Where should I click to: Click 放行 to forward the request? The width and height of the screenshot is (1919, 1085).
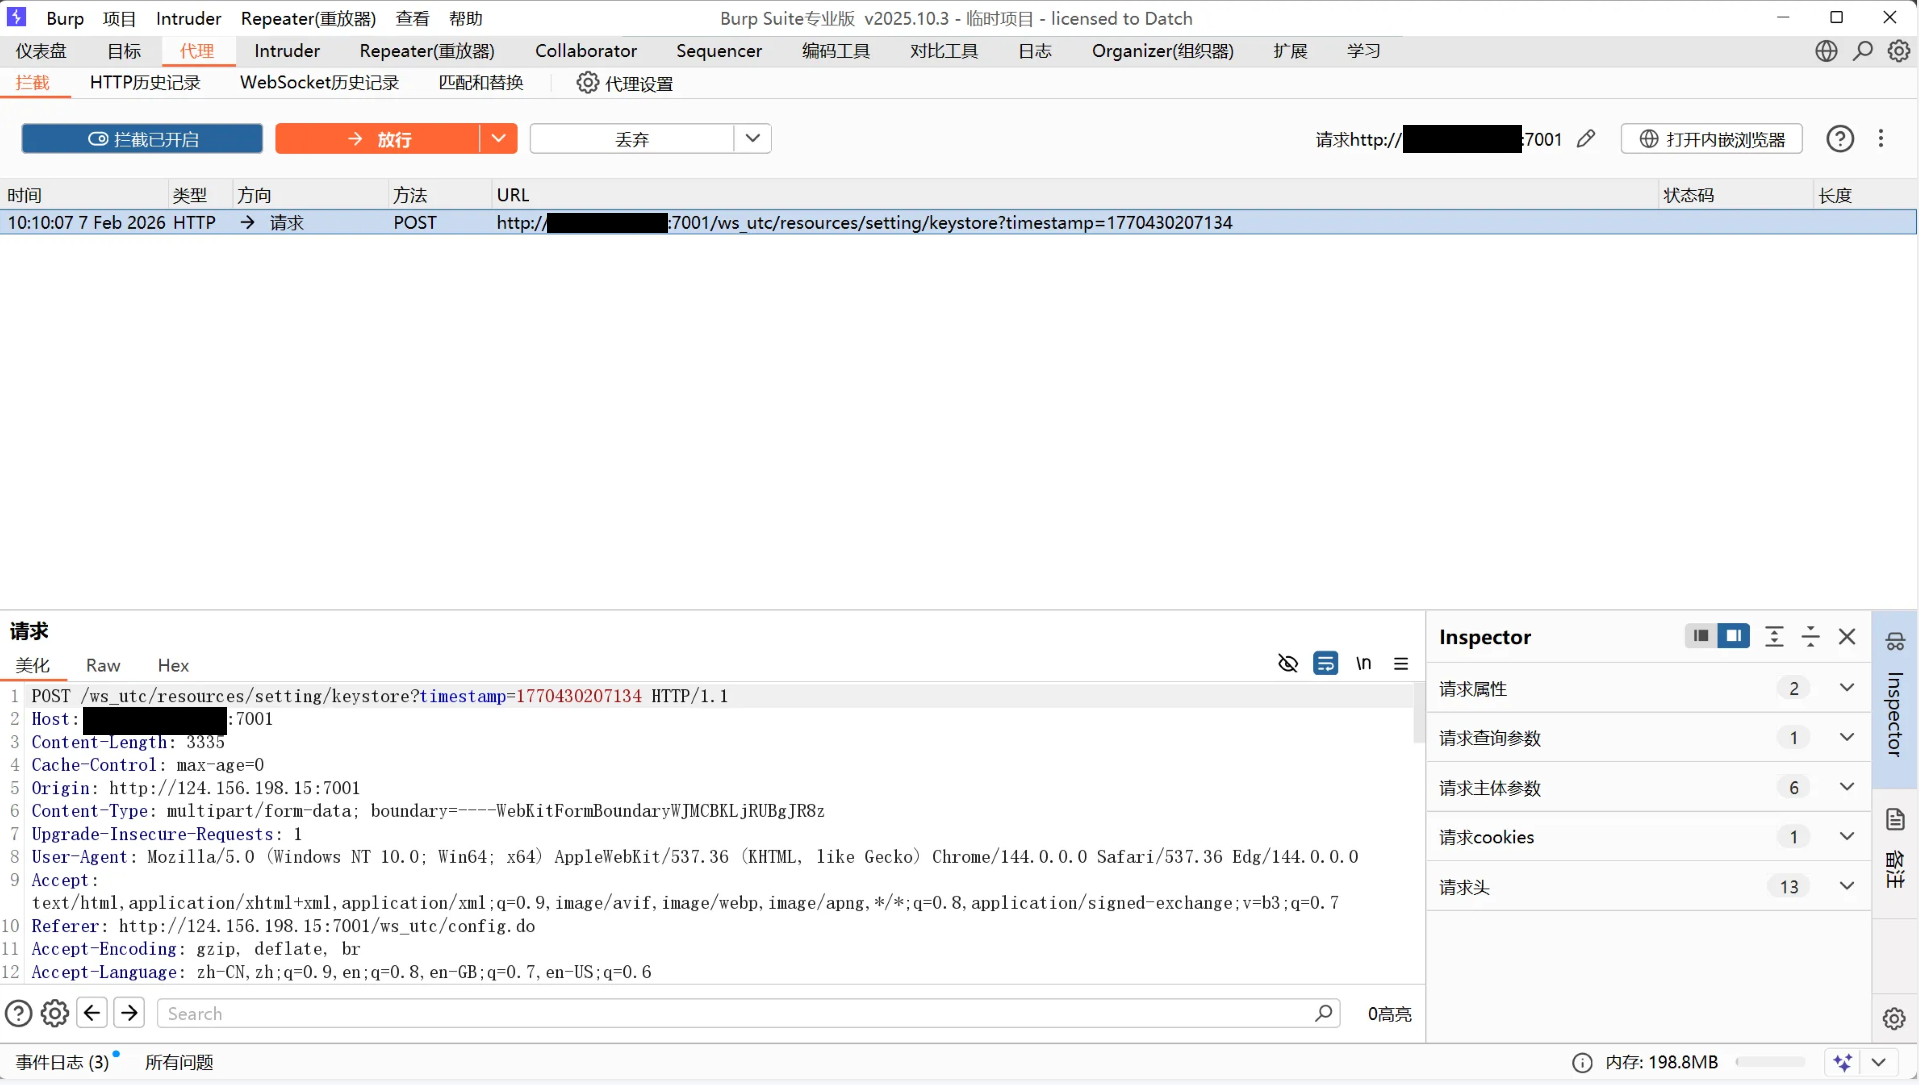378,139
